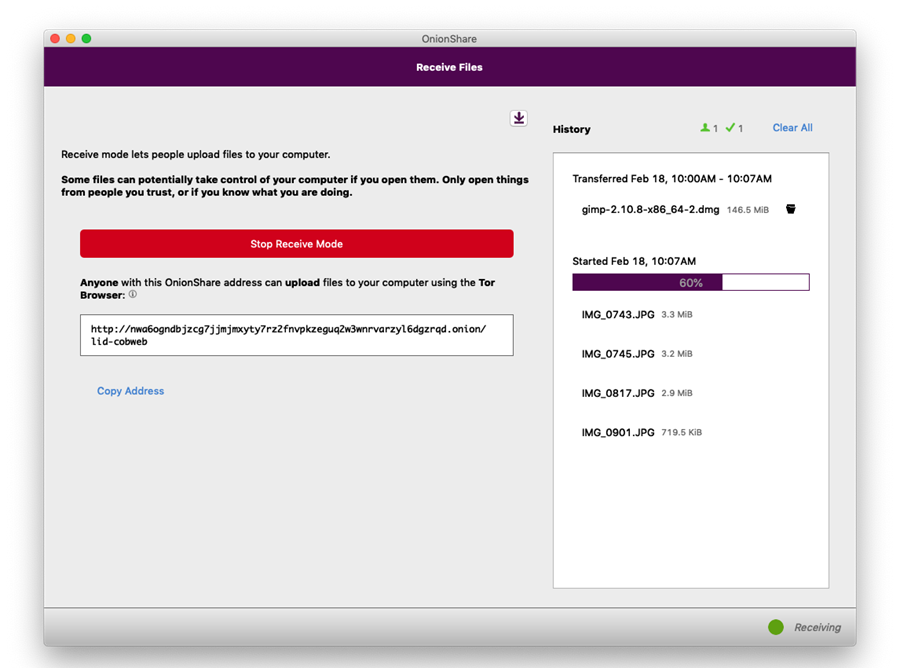Zoom the window with the green button

click(x=86, y=38)
